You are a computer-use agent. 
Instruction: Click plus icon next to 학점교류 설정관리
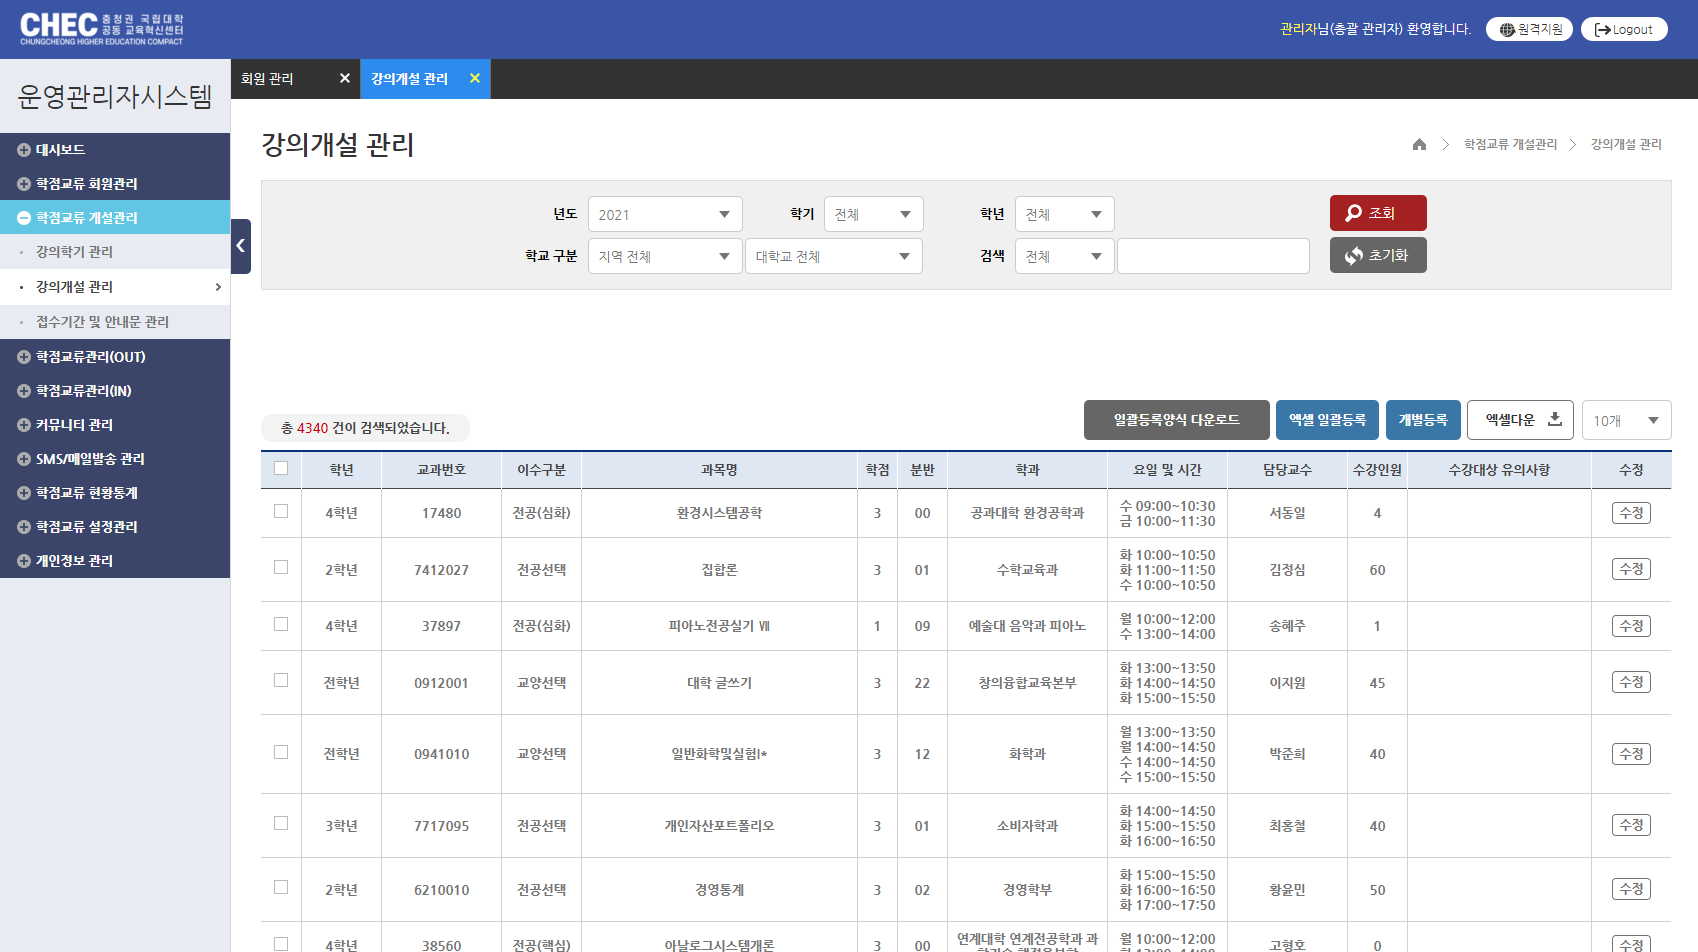(24, 527)
